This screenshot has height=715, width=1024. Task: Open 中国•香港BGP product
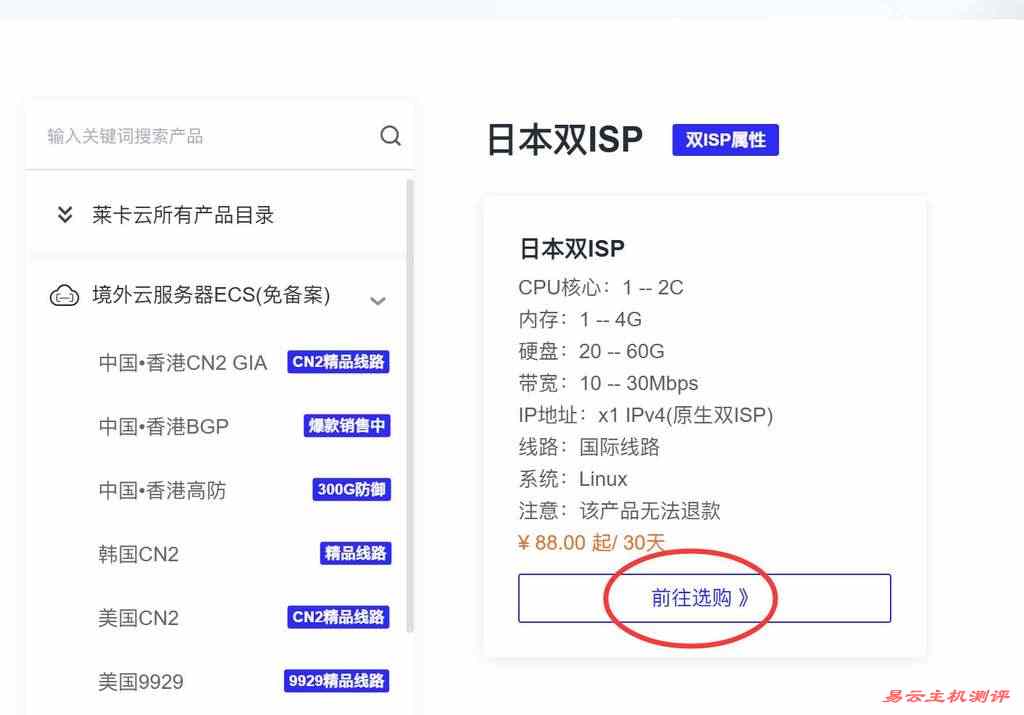(163, 426)
